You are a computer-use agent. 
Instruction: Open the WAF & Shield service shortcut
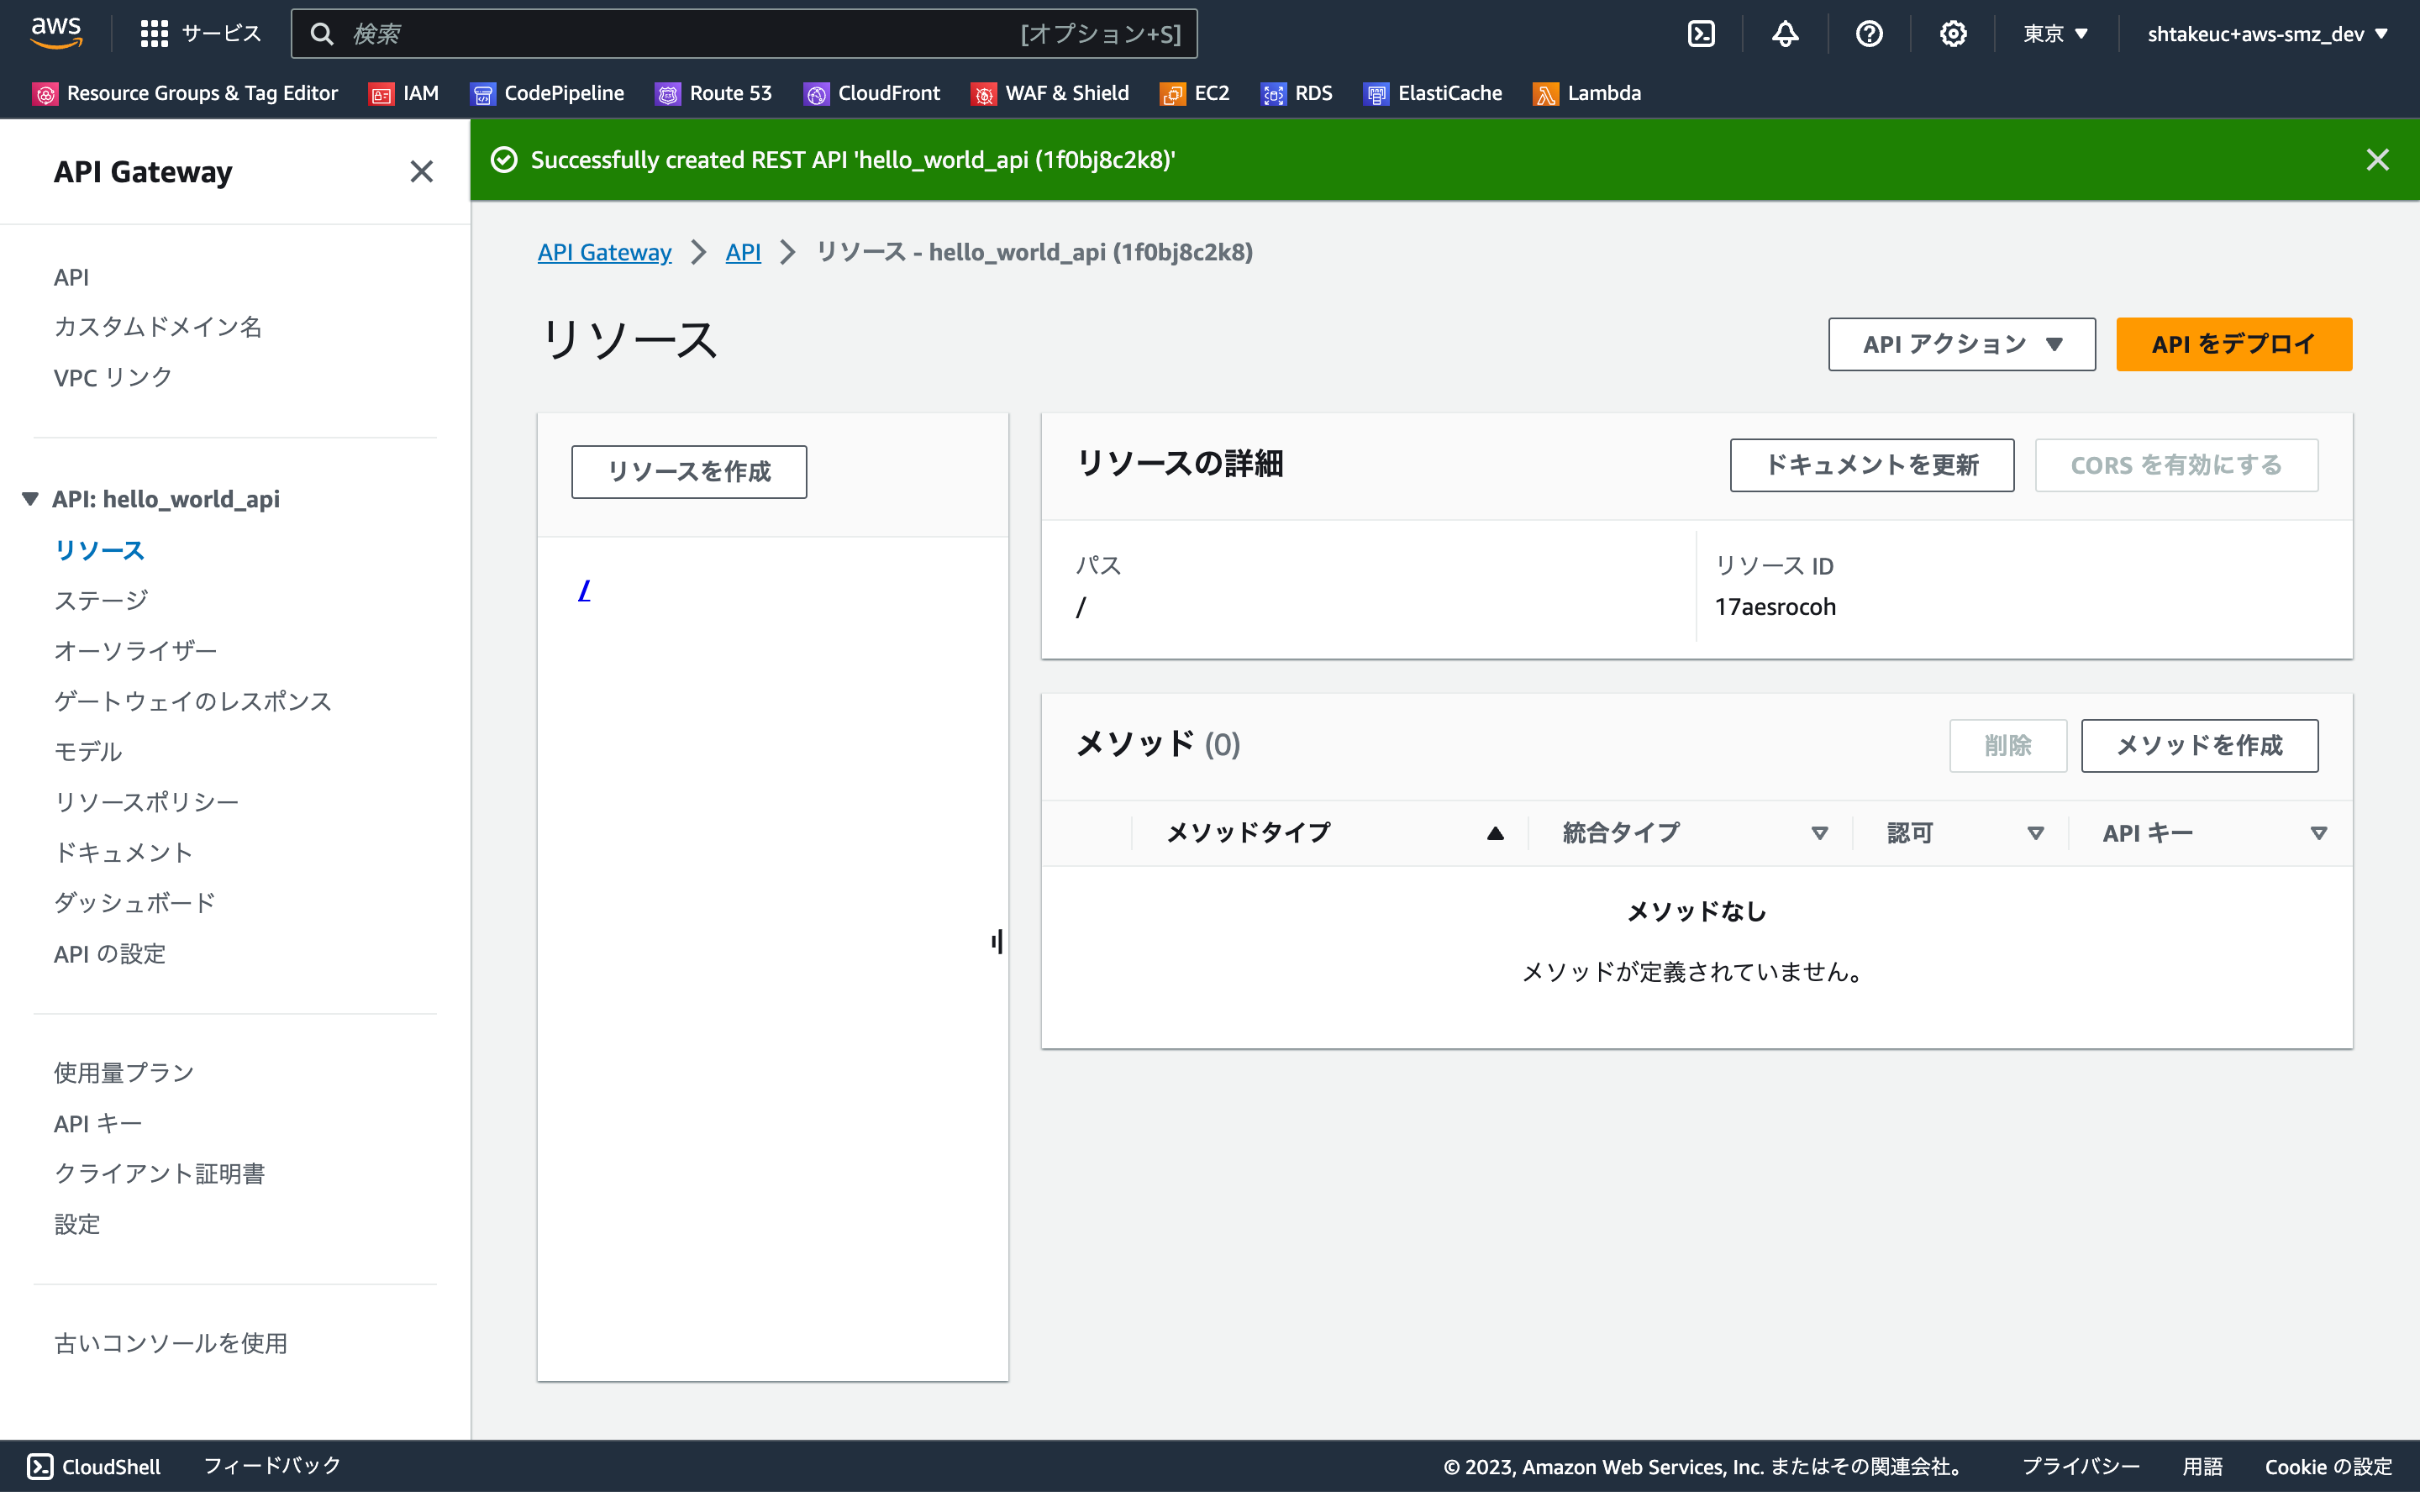[1050, 93]
